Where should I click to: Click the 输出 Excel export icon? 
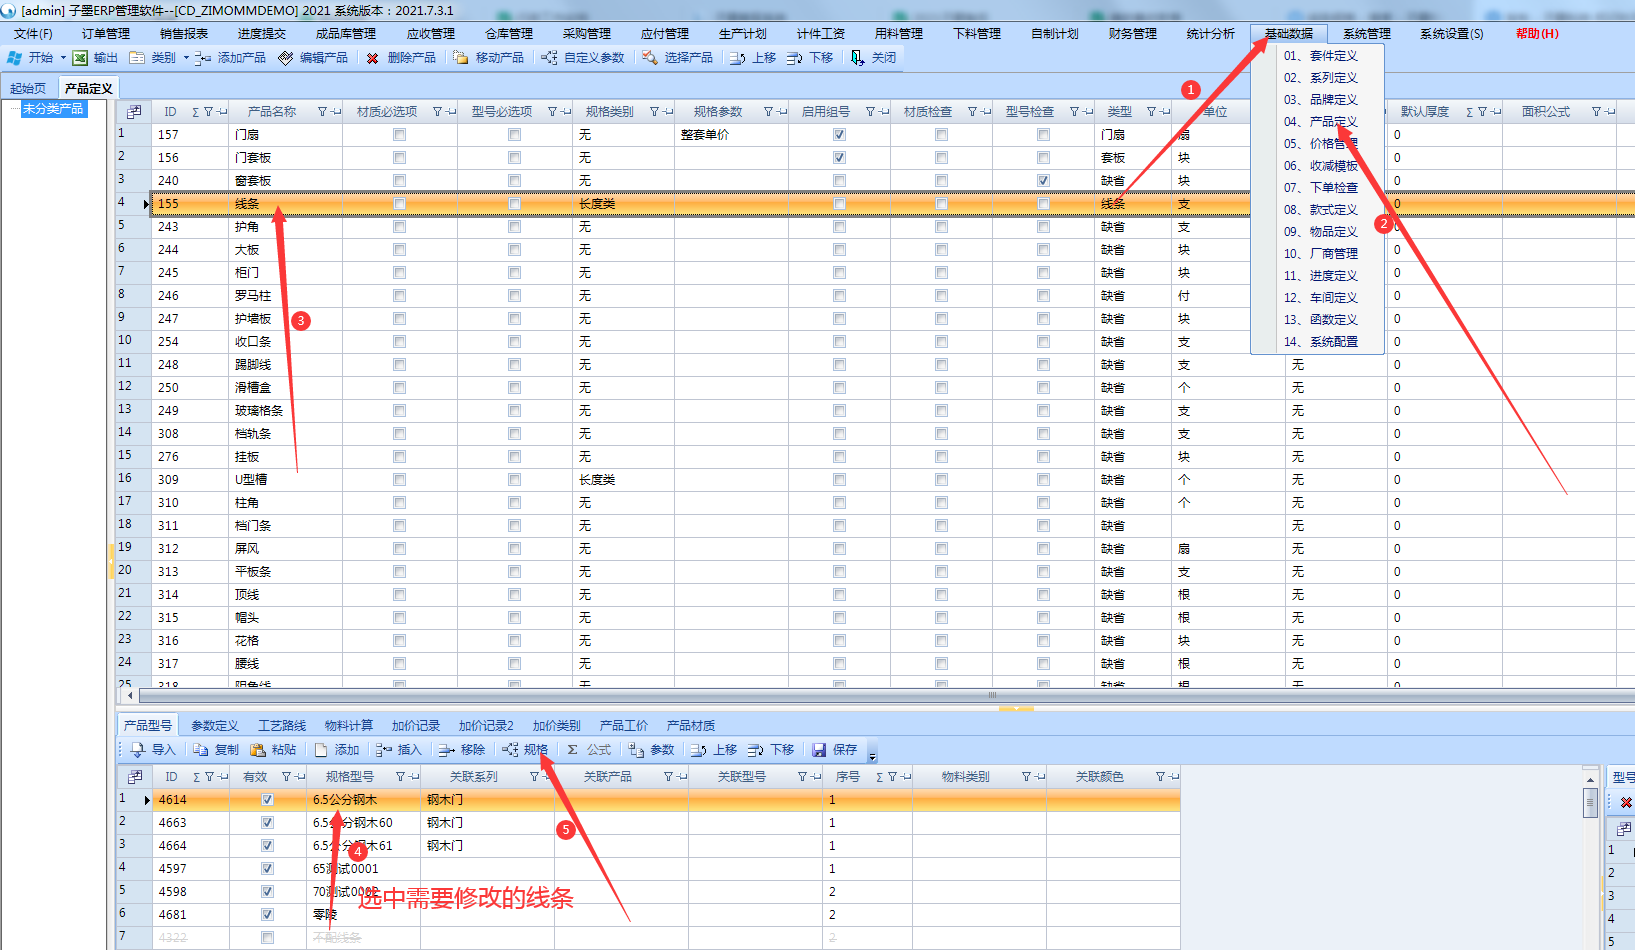pyautogui.click(x=80, y=58)
